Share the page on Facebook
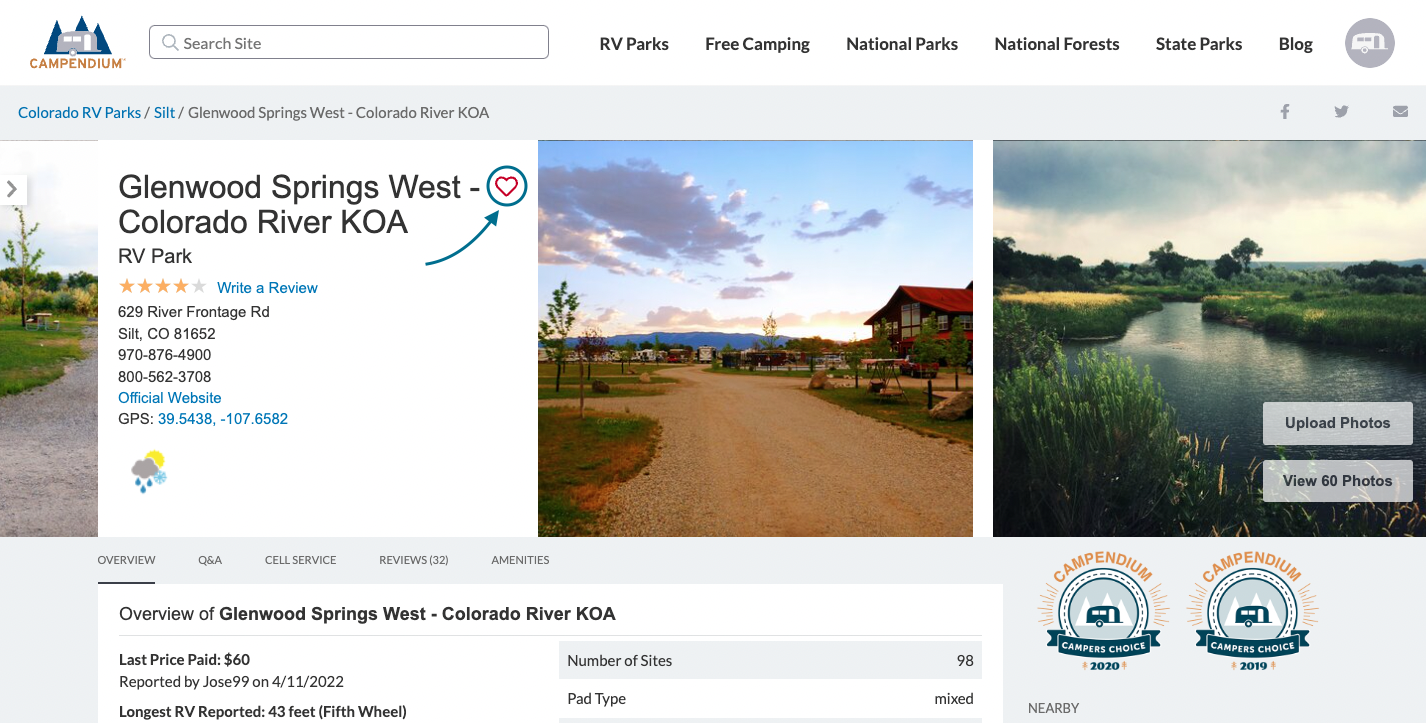The image size is (1426, 723). [x=1285, y=112]
